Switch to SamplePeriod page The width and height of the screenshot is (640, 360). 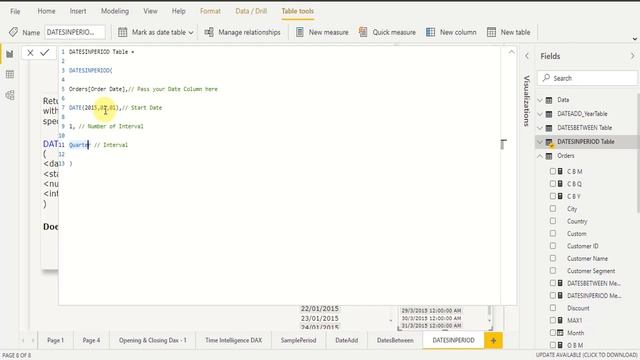[x=298, y=340]
